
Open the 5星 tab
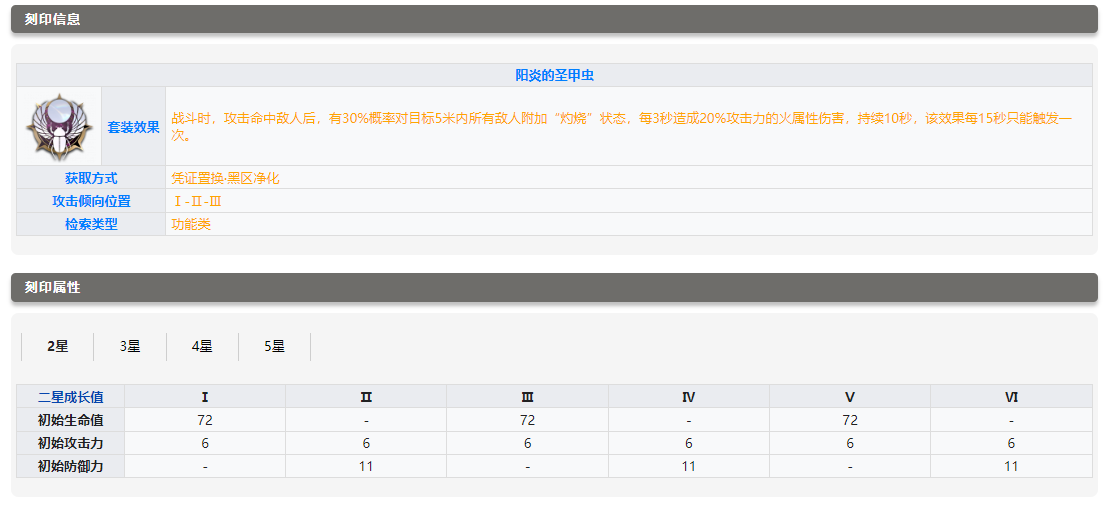[x=274, y=347]
